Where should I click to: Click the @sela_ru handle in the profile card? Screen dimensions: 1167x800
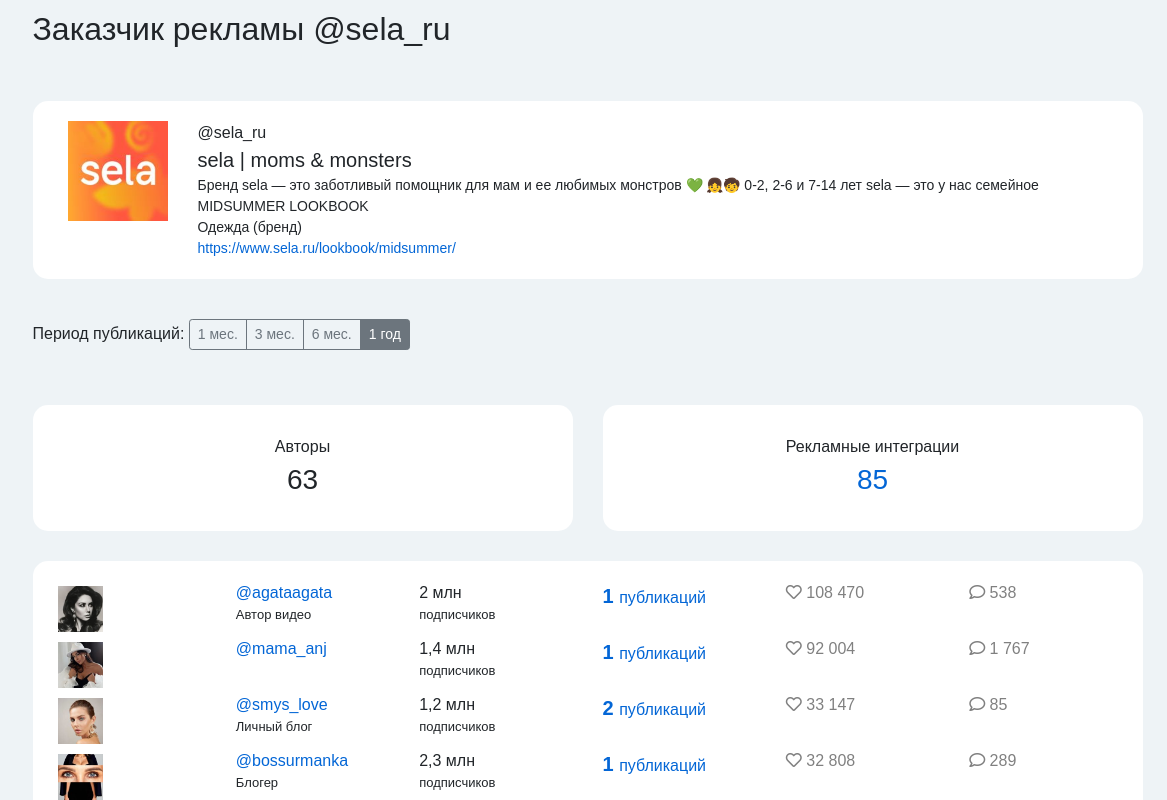(231, 132)
